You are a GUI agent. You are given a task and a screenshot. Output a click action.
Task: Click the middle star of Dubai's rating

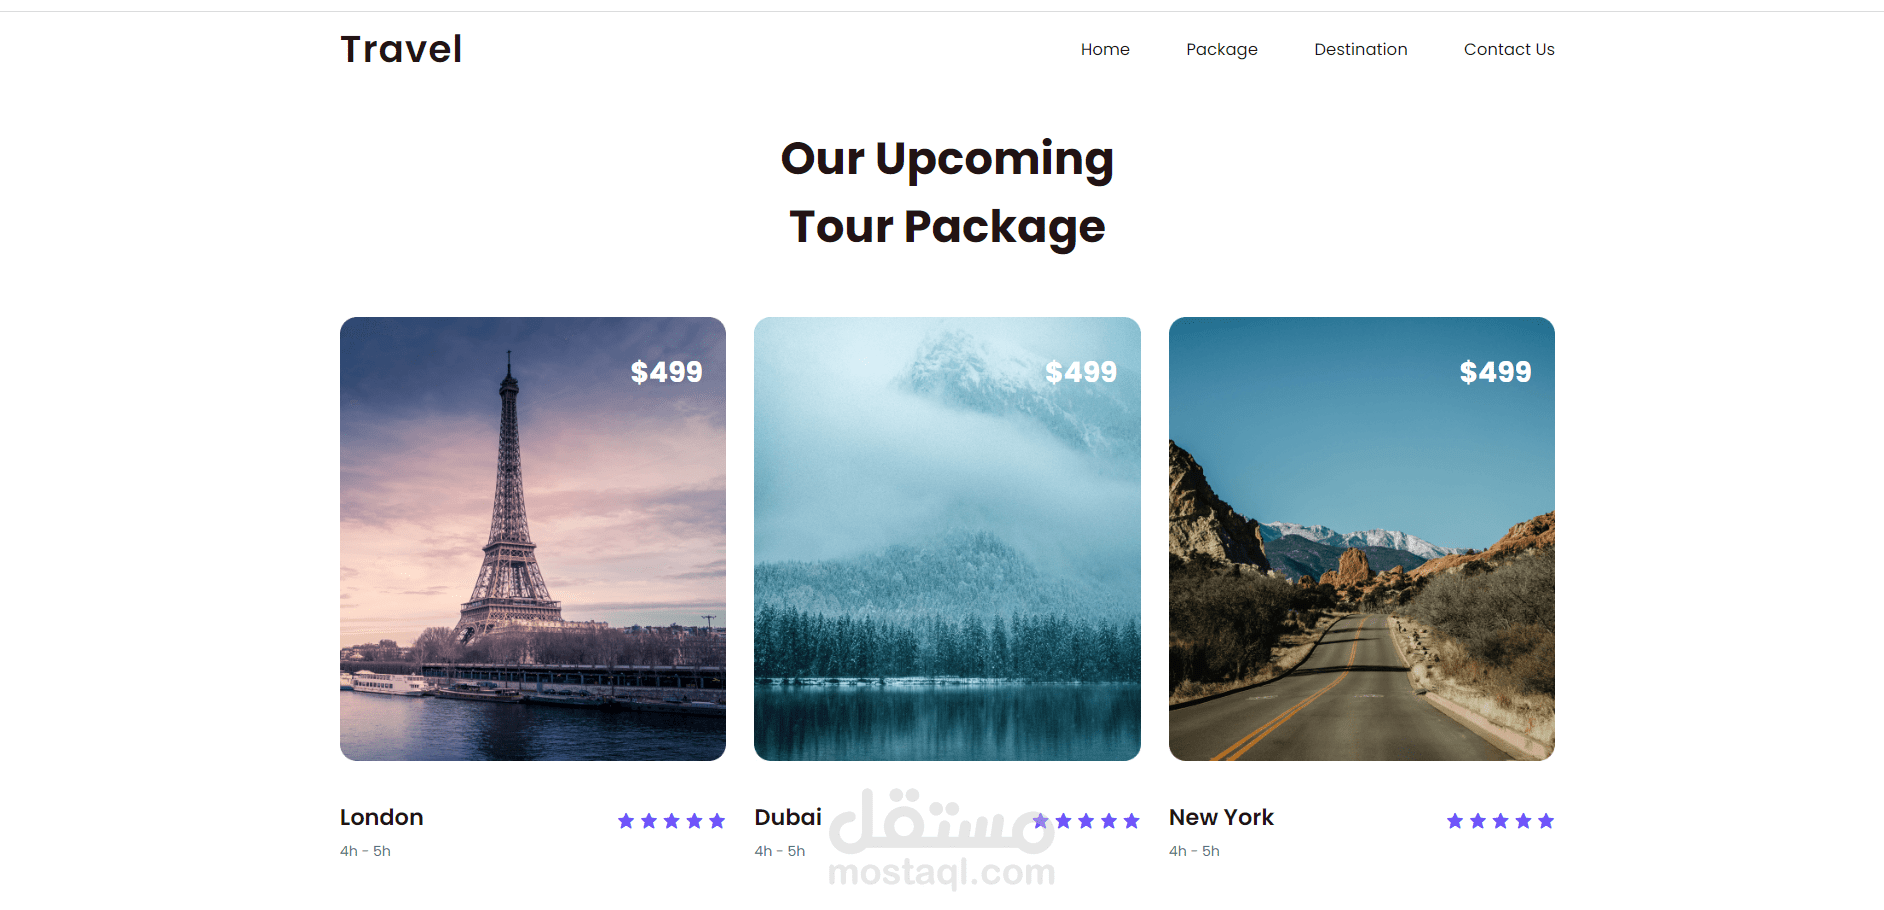[x=1086, y=821]
